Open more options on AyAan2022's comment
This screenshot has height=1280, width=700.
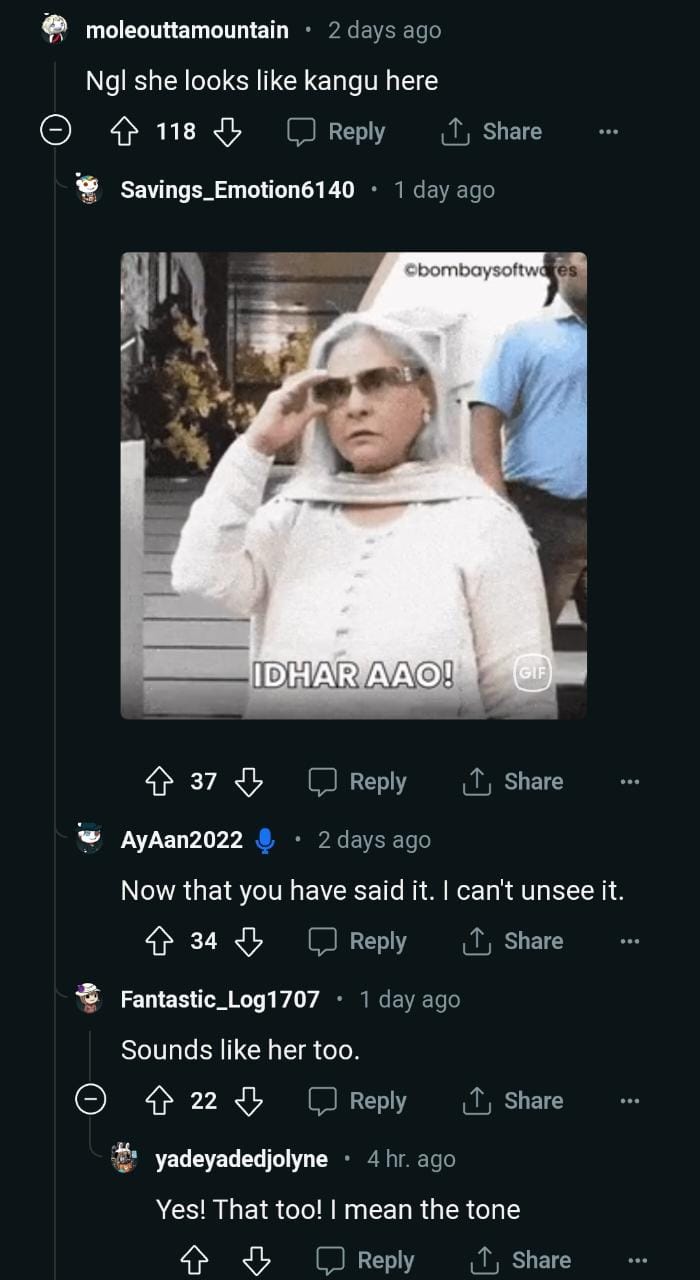pyautogui.click(x=629, y=941)
